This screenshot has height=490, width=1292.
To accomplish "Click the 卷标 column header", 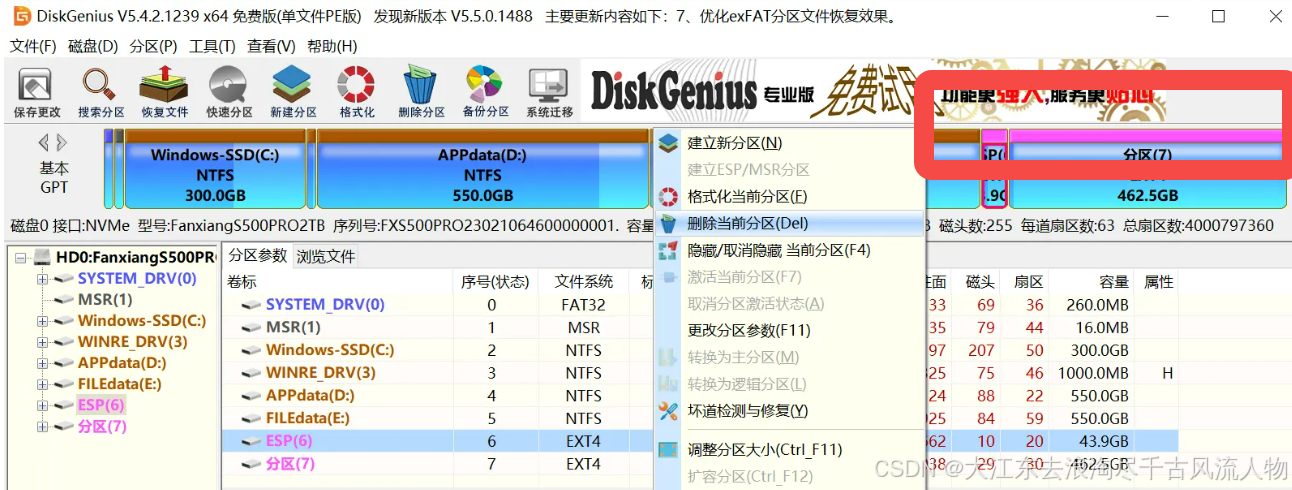I will (x=336, y=282).
